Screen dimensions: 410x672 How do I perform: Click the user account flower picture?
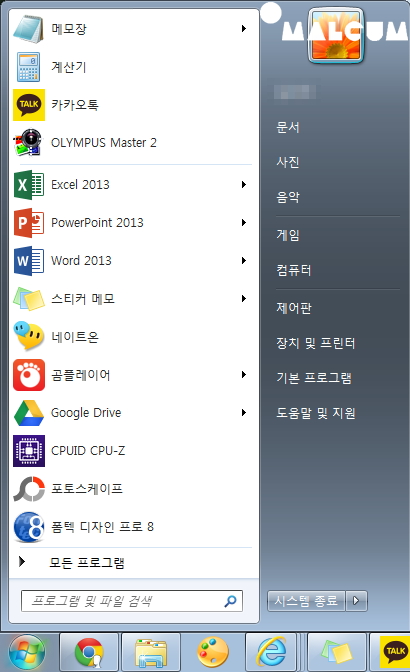336,36
